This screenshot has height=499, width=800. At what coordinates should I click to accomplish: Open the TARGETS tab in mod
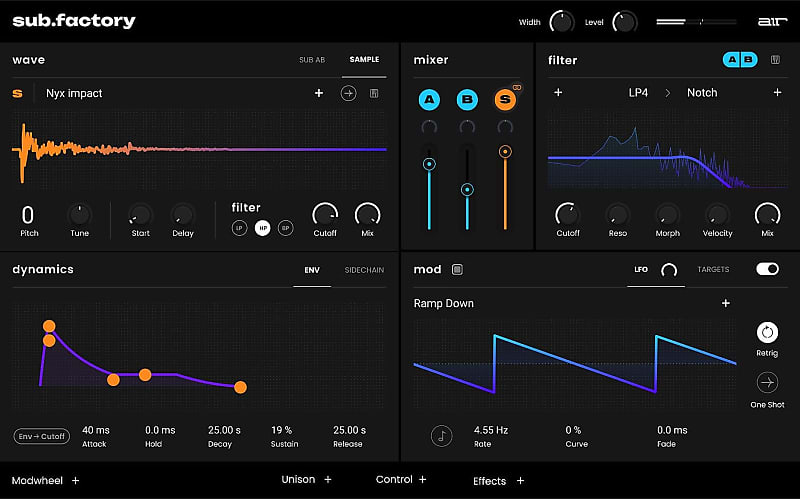click(713, 269)
